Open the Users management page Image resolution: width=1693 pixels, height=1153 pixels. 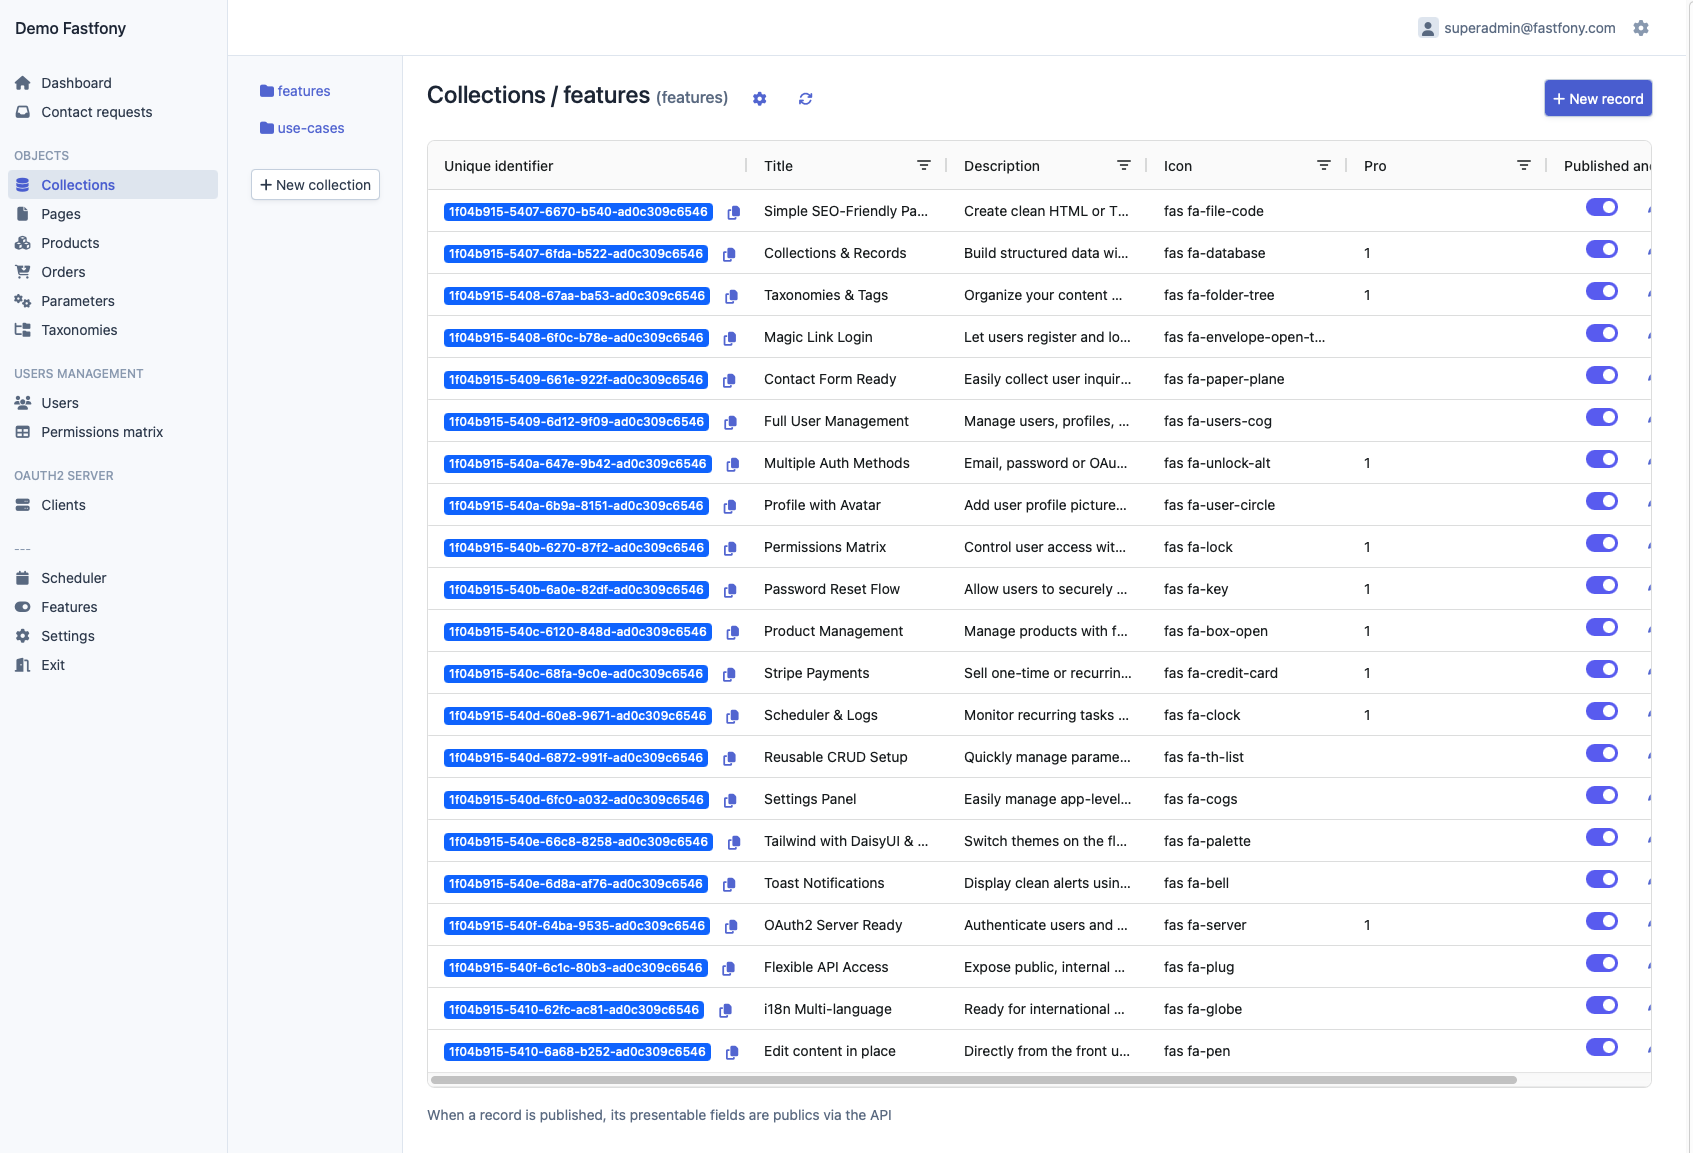pos(113,403)
